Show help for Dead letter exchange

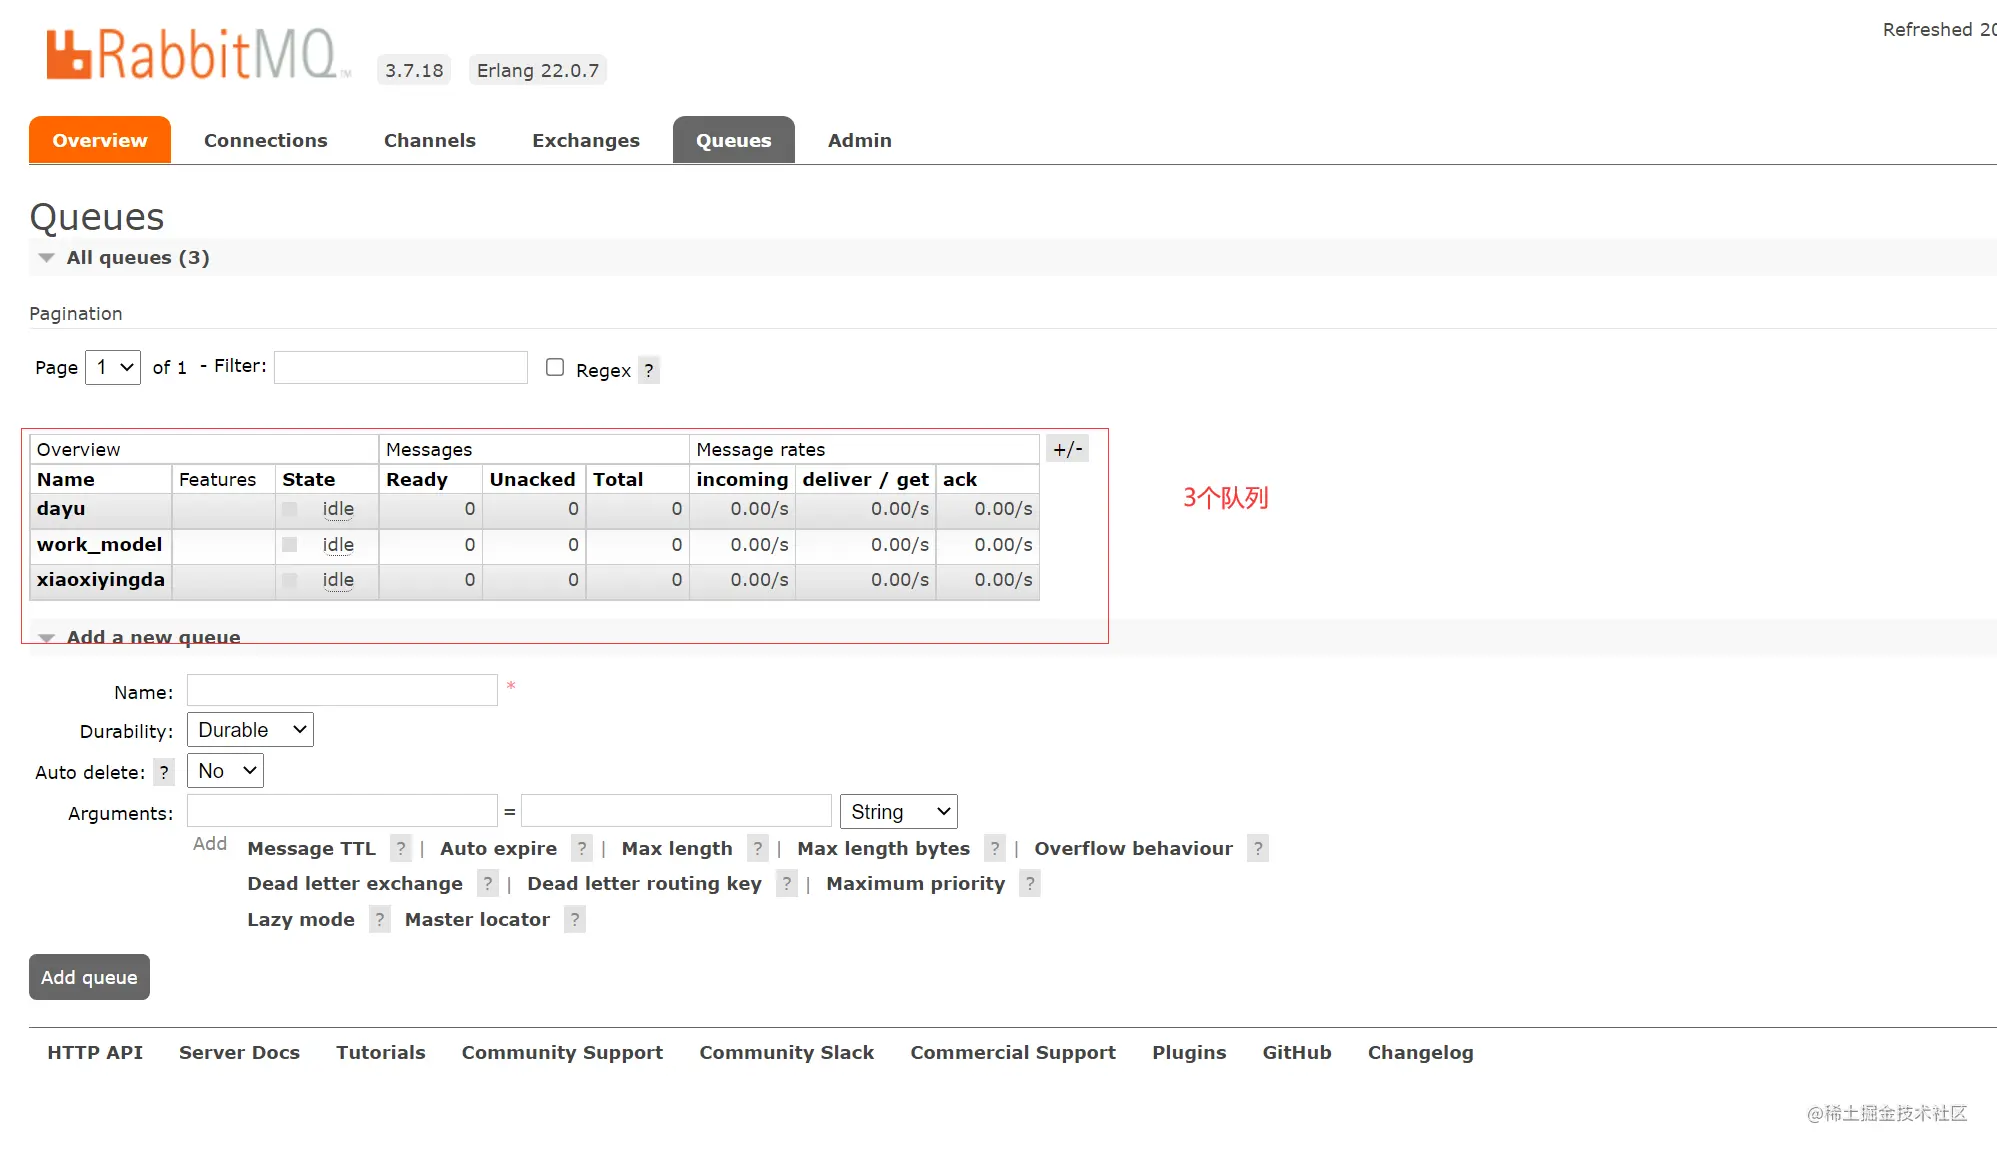[x=488, y=883]
